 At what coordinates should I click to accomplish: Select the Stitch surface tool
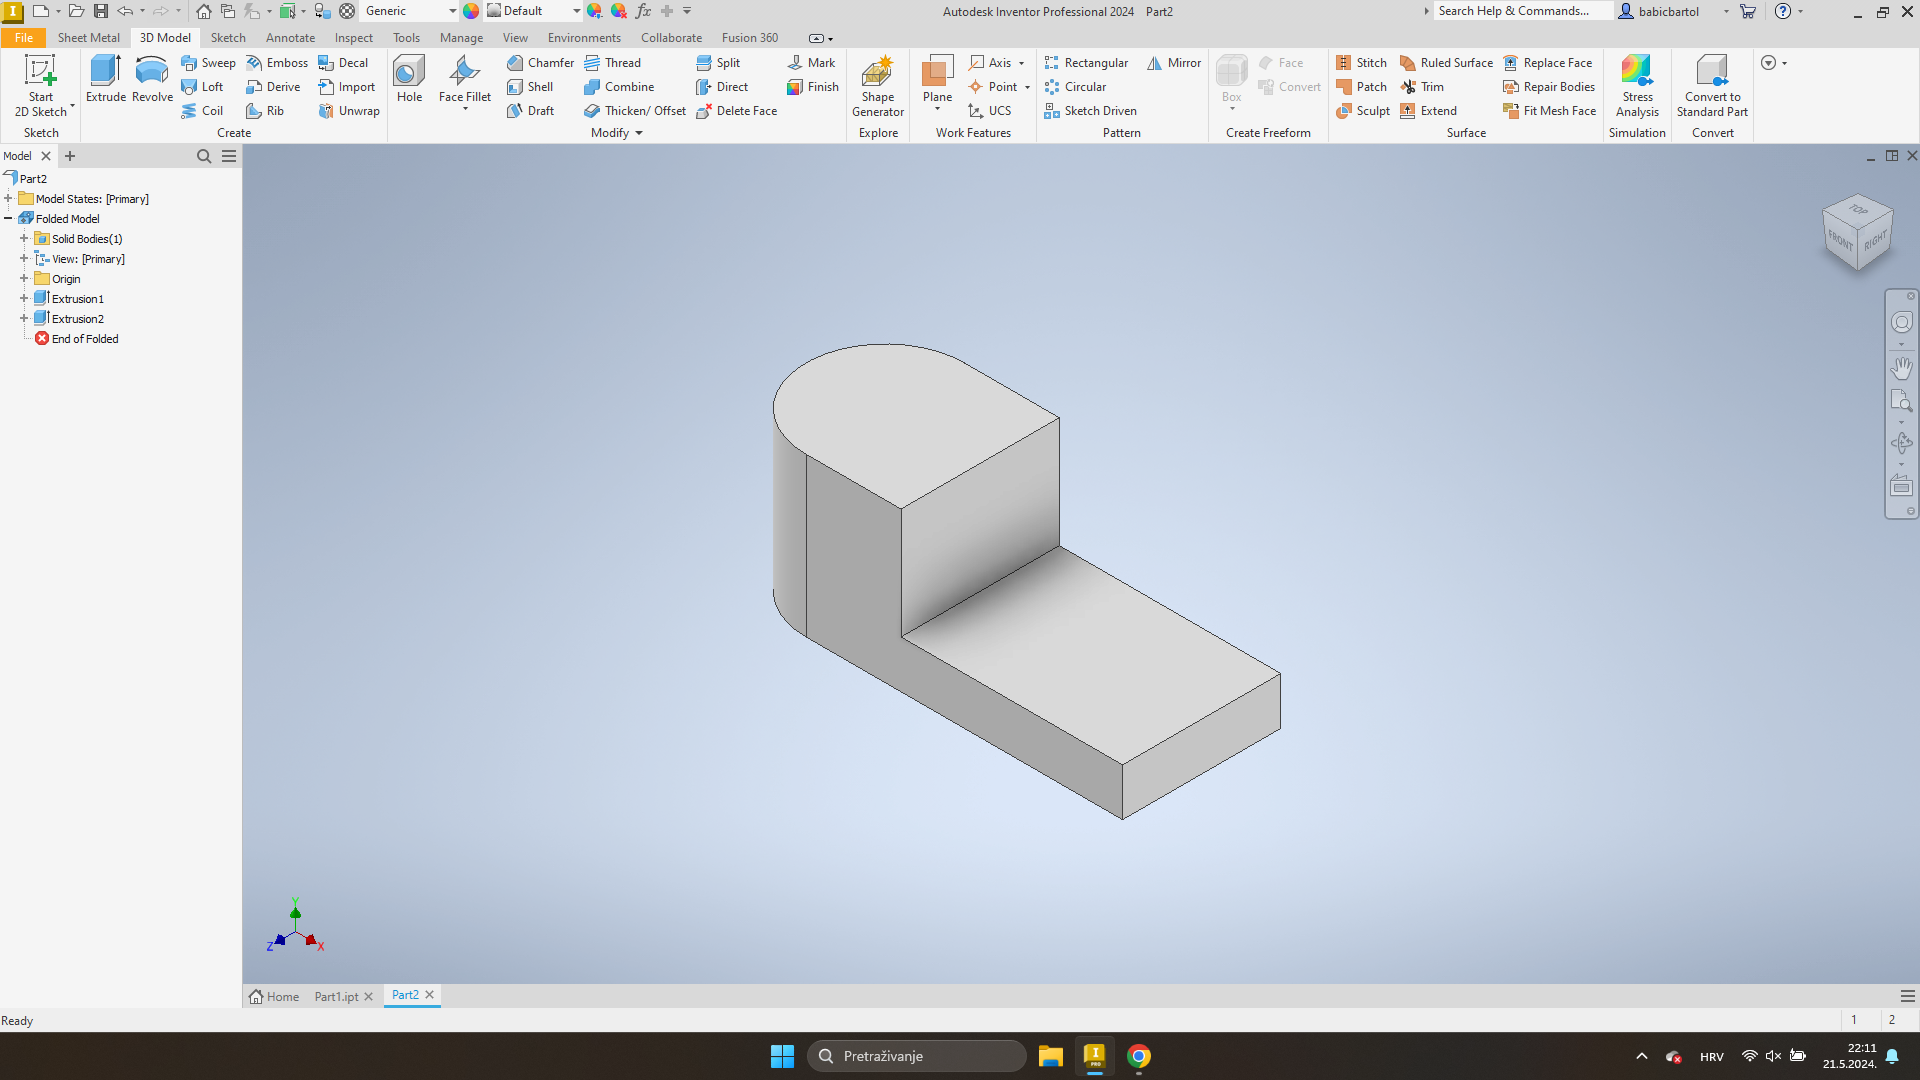point(1362,62)
